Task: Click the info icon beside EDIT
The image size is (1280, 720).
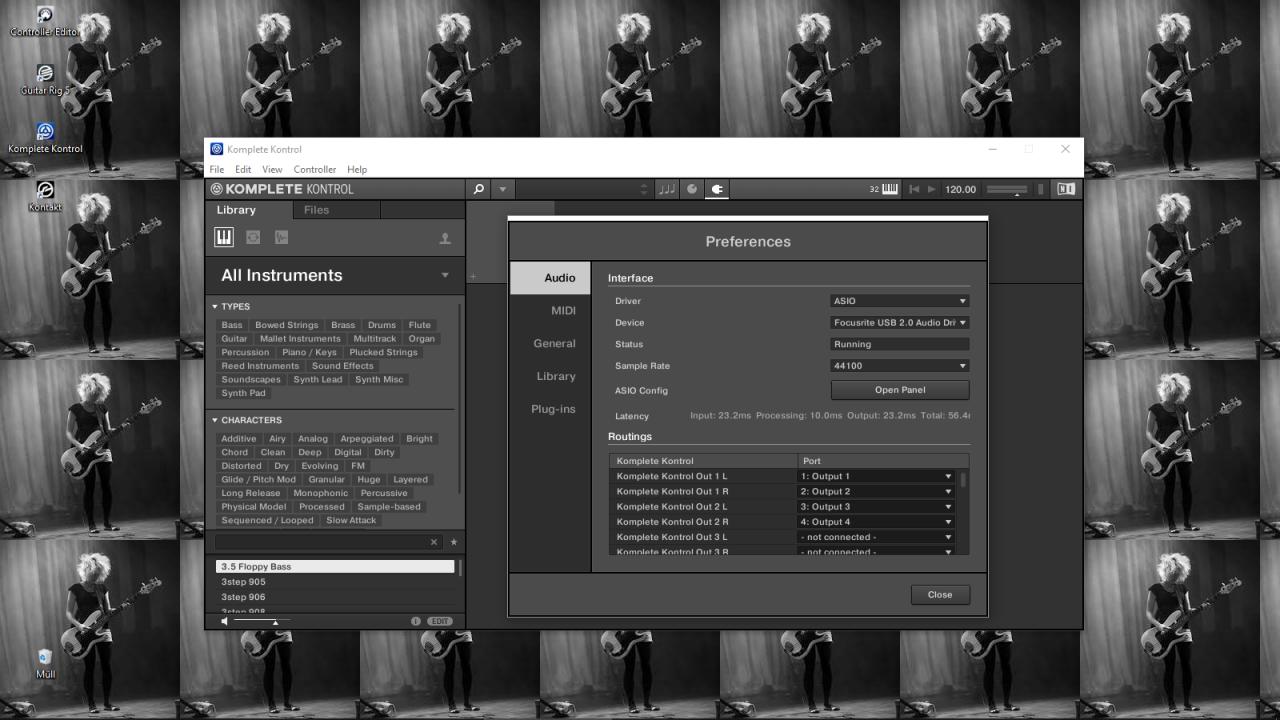Action: (x=416, y=621)
